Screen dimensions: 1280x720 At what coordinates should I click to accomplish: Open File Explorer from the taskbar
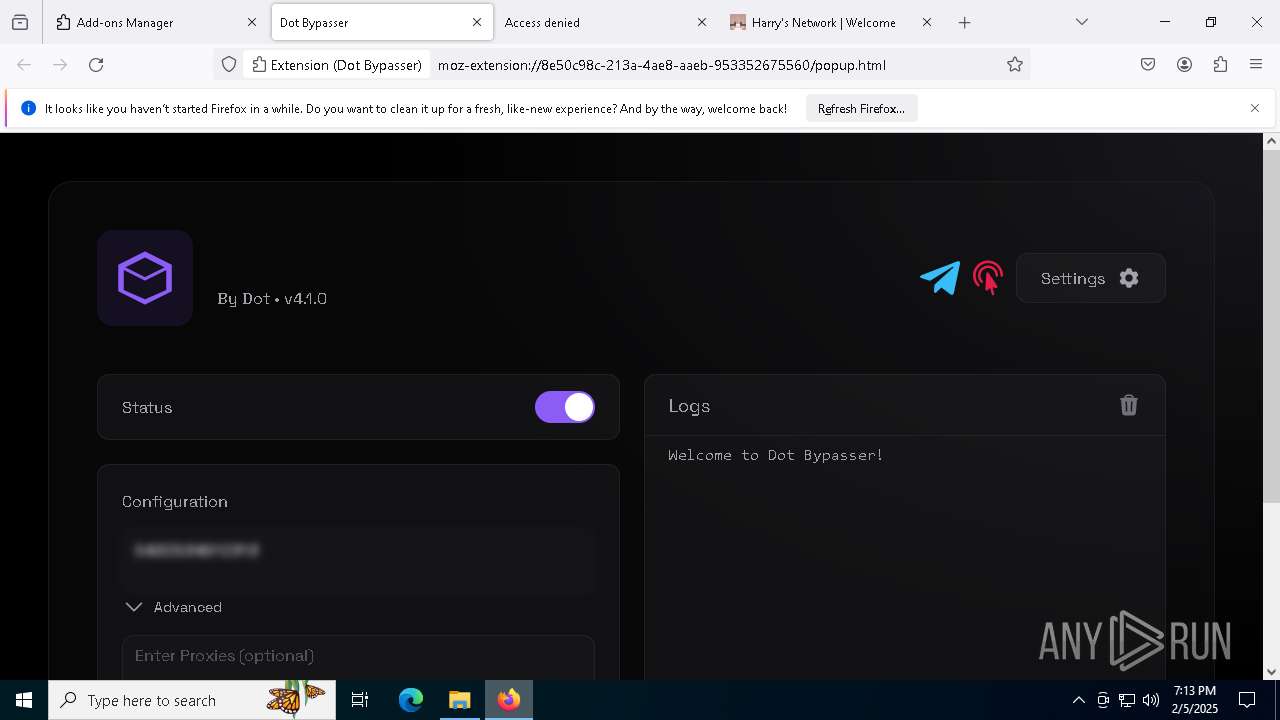click(x=459, y=700)
